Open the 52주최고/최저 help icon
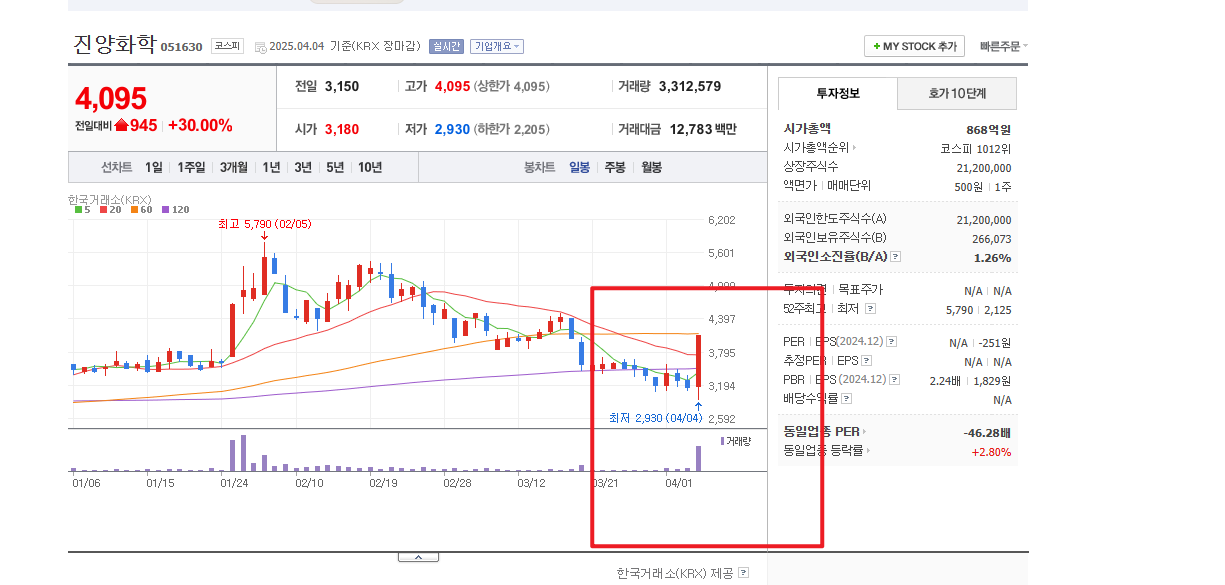Screen dimensions: 1225x585 coord(870,309)
